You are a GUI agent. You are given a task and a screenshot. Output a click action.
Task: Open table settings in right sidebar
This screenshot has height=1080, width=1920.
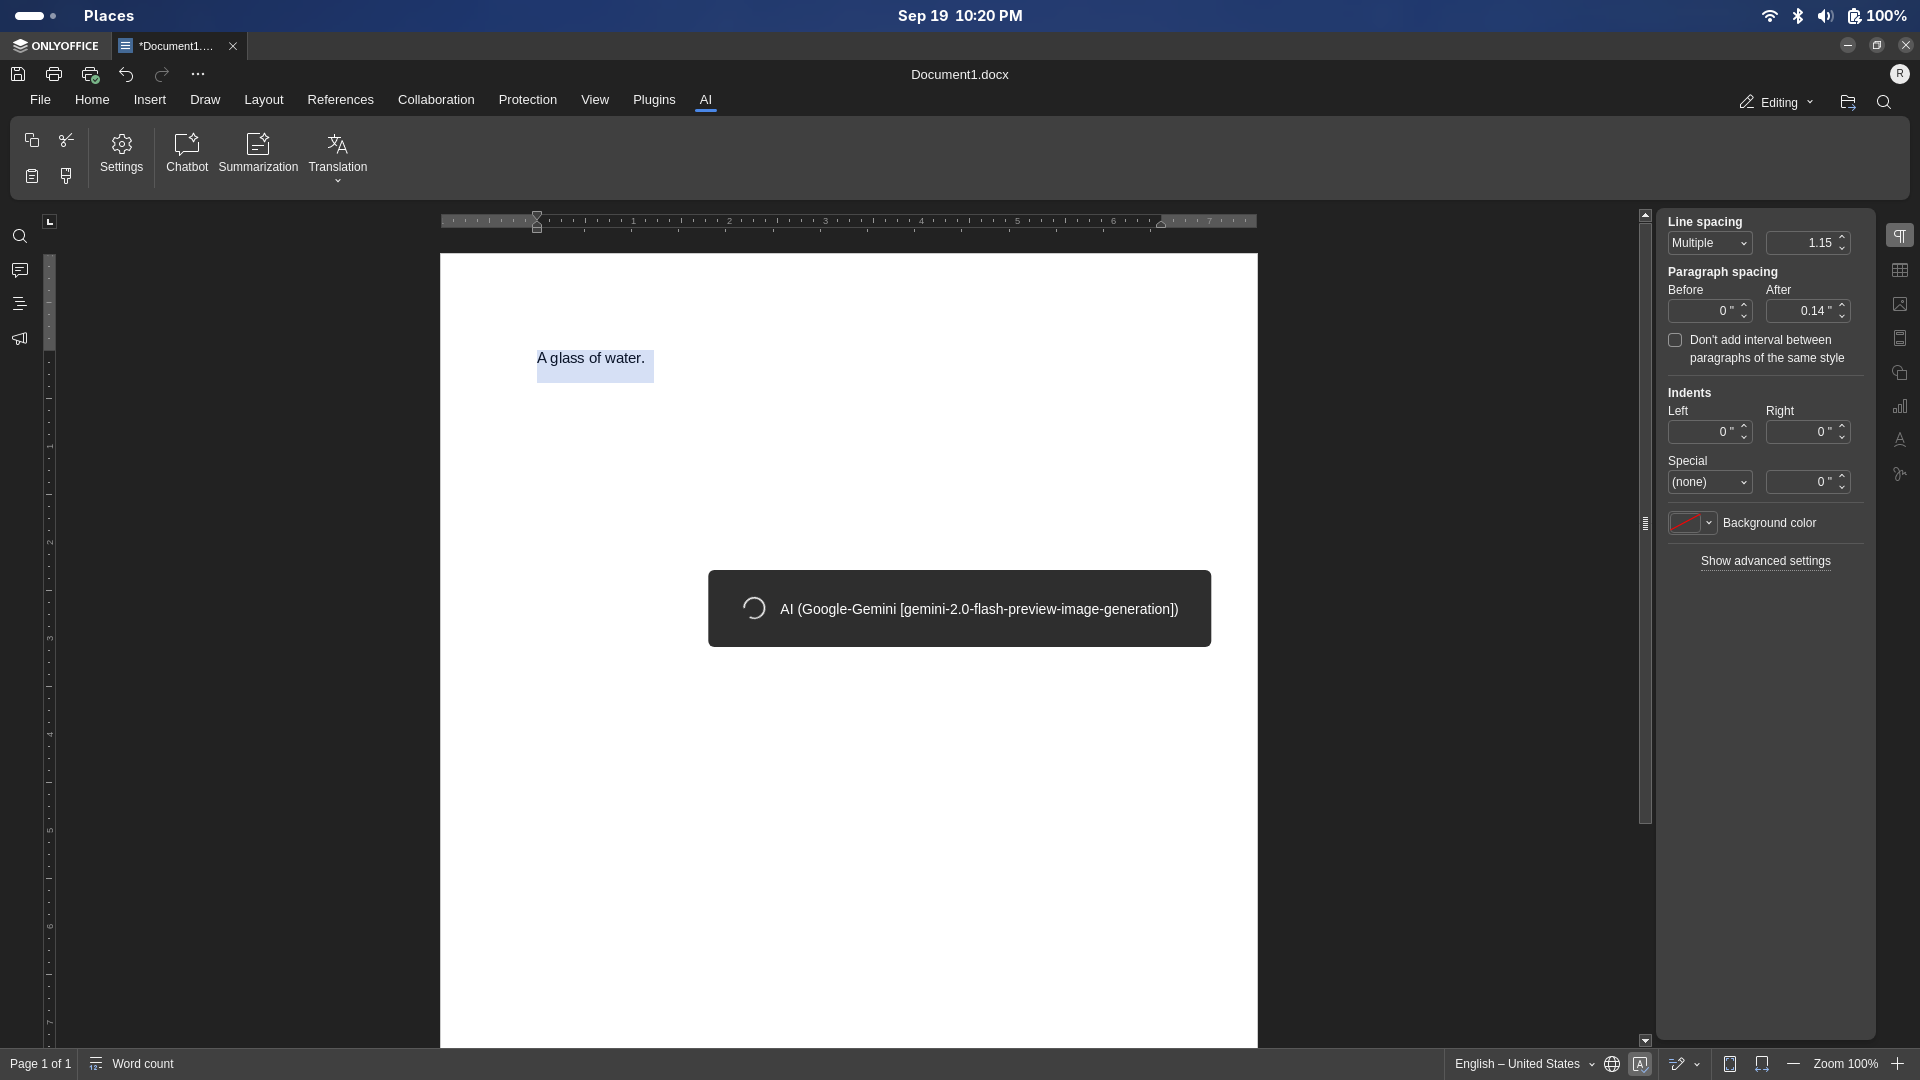(x=1899, y=270)
